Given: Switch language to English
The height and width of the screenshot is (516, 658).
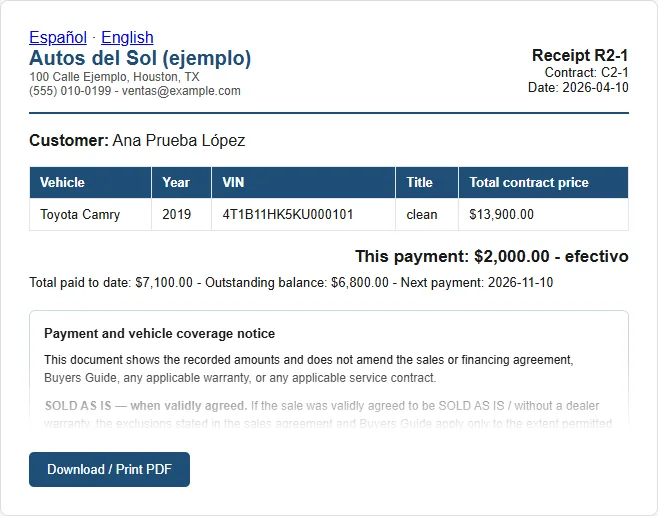Looking at the screenshot, I should pos(127,37).
